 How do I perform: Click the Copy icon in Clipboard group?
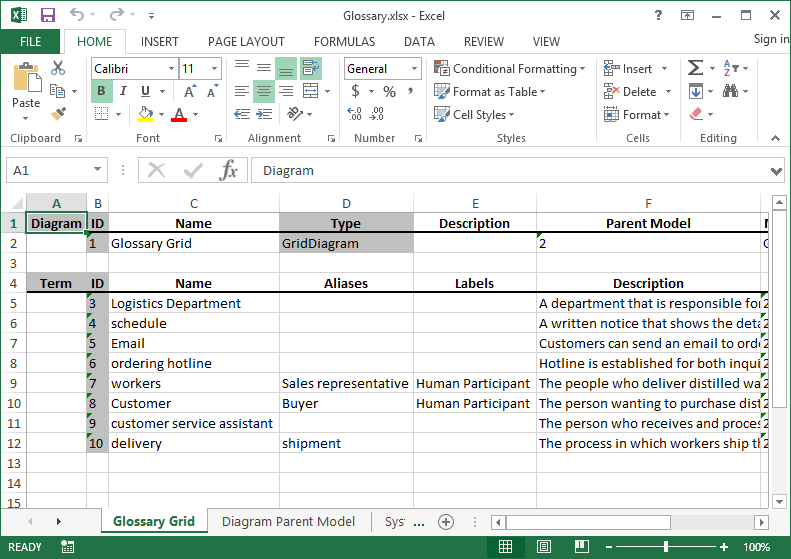click(58, 91)
